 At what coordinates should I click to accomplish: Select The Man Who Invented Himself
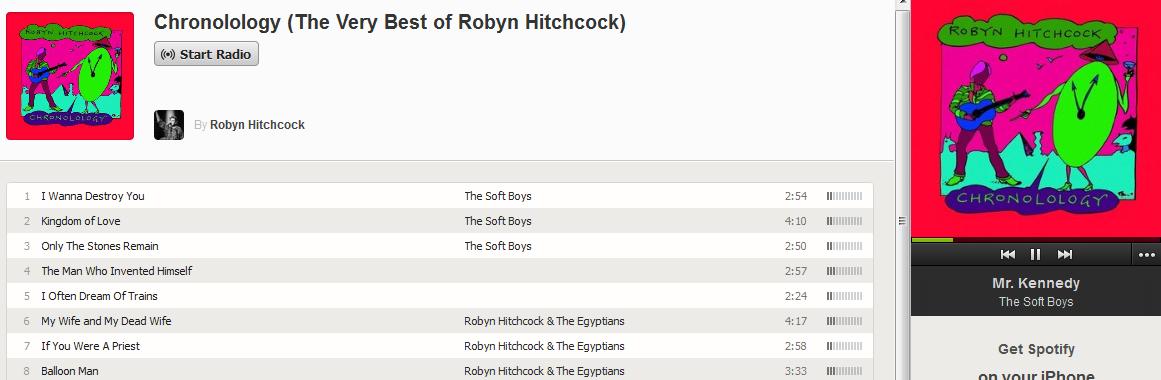pos(440,271)
